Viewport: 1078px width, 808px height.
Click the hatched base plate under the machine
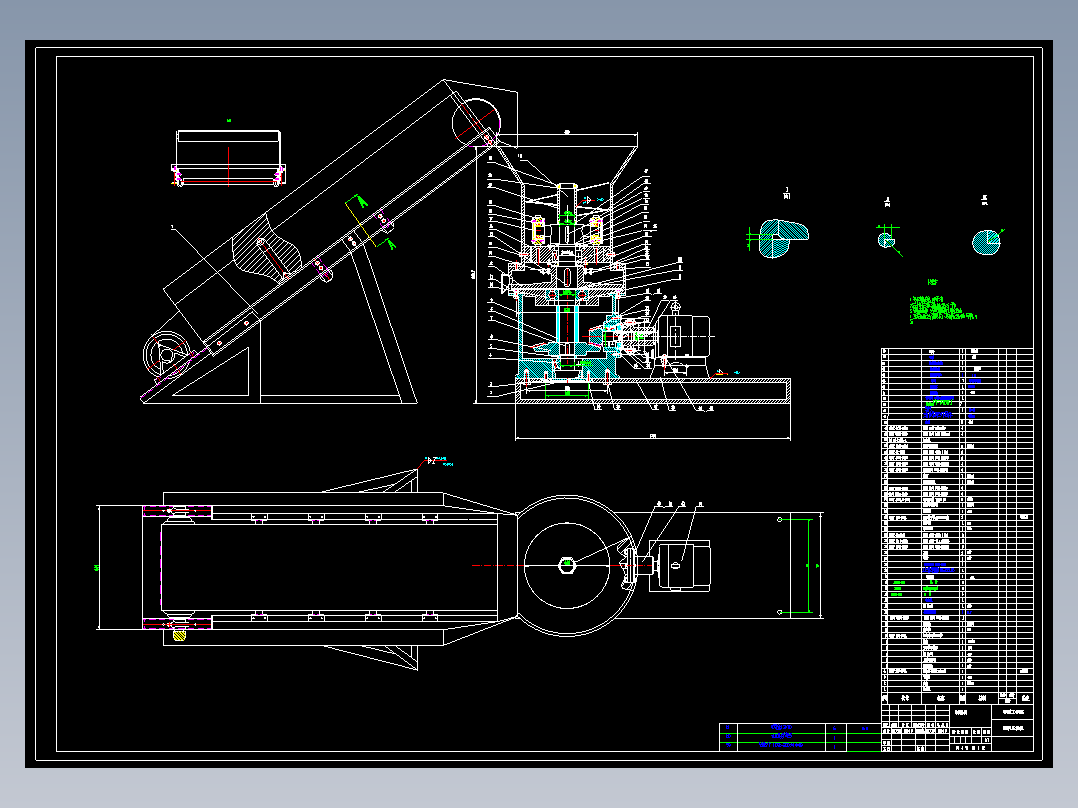653,391
